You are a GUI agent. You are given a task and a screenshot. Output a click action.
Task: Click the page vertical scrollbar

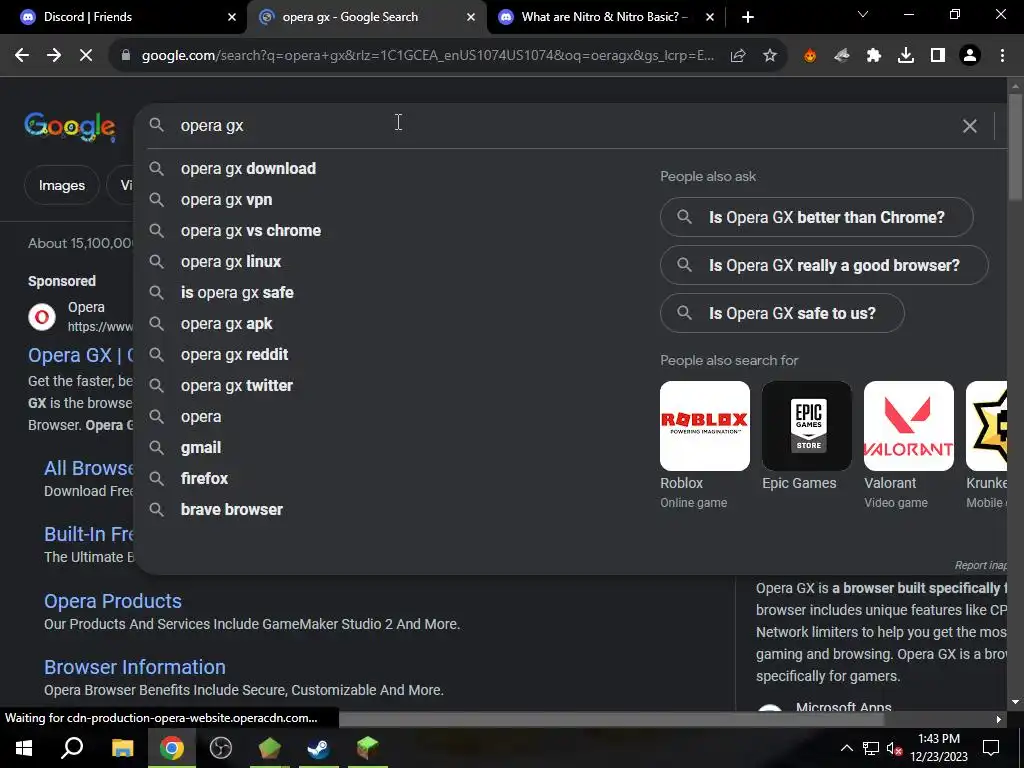[x=1015, y=148]
